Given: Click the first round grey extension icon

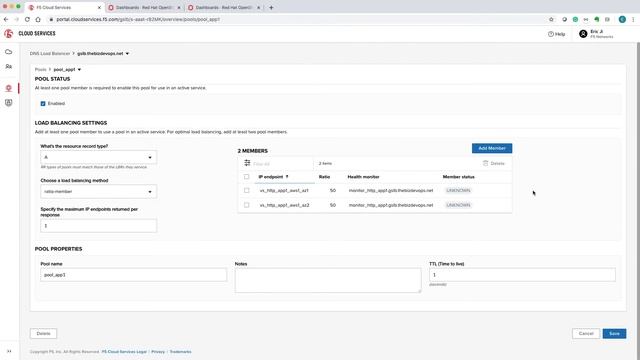Looking at the screenshot, I should coord(564,19).
